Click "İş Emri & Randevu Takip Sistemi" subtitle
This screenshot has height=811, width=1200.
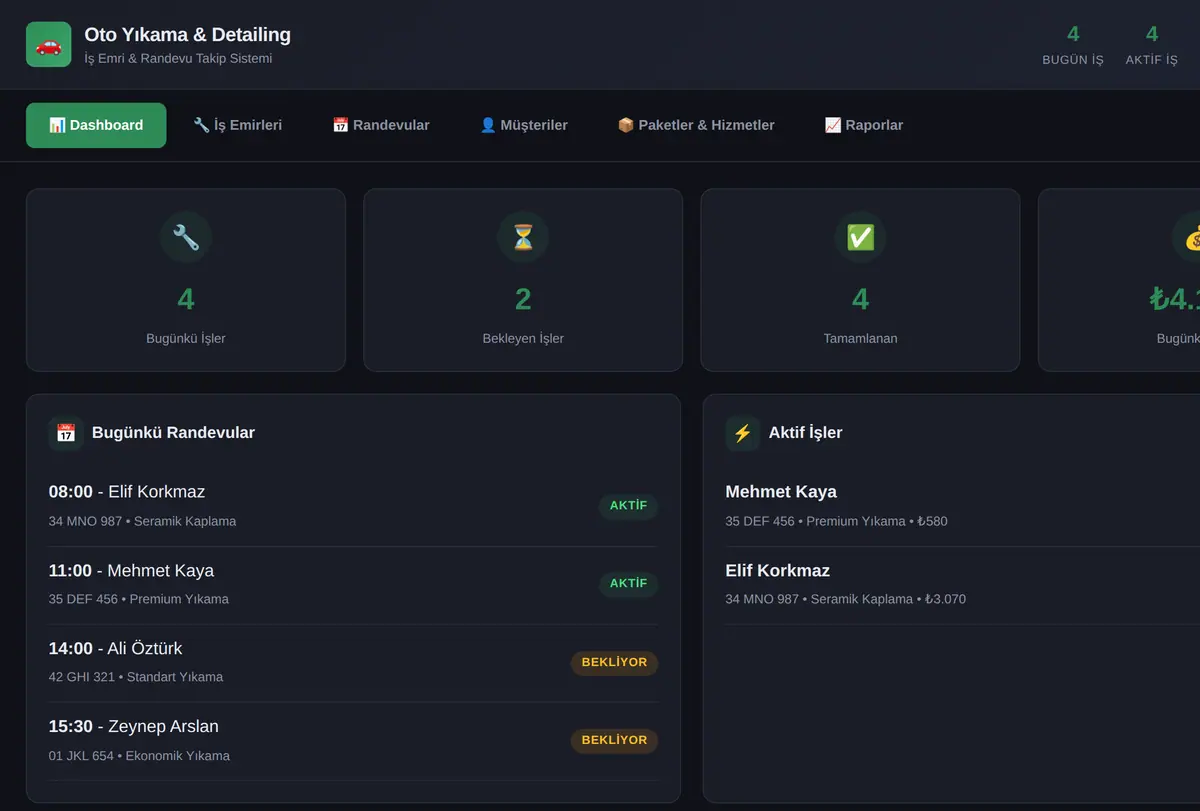coord(178,59)
